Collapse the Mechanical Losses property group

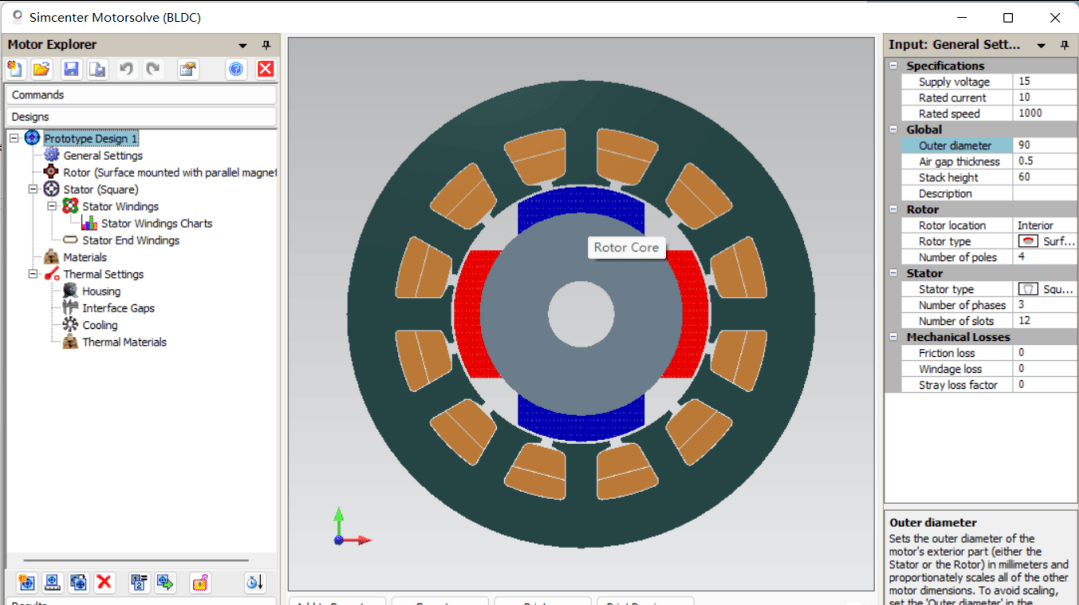click(x=893, y=337)
